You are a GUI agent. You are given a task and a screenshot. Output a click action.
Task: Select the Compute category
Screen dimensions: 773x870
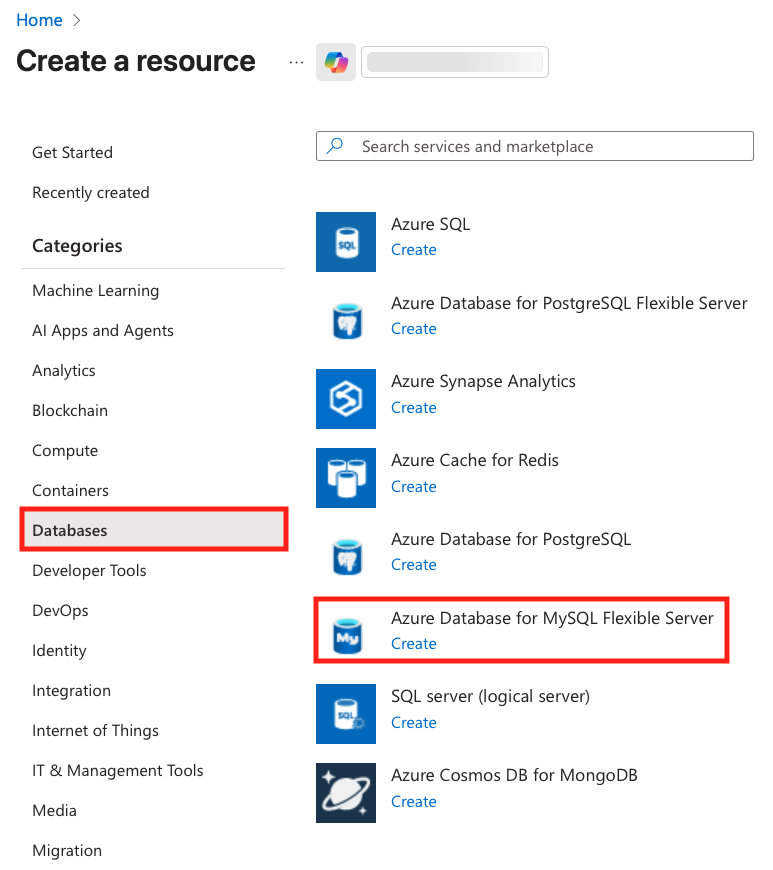point(65,451)
